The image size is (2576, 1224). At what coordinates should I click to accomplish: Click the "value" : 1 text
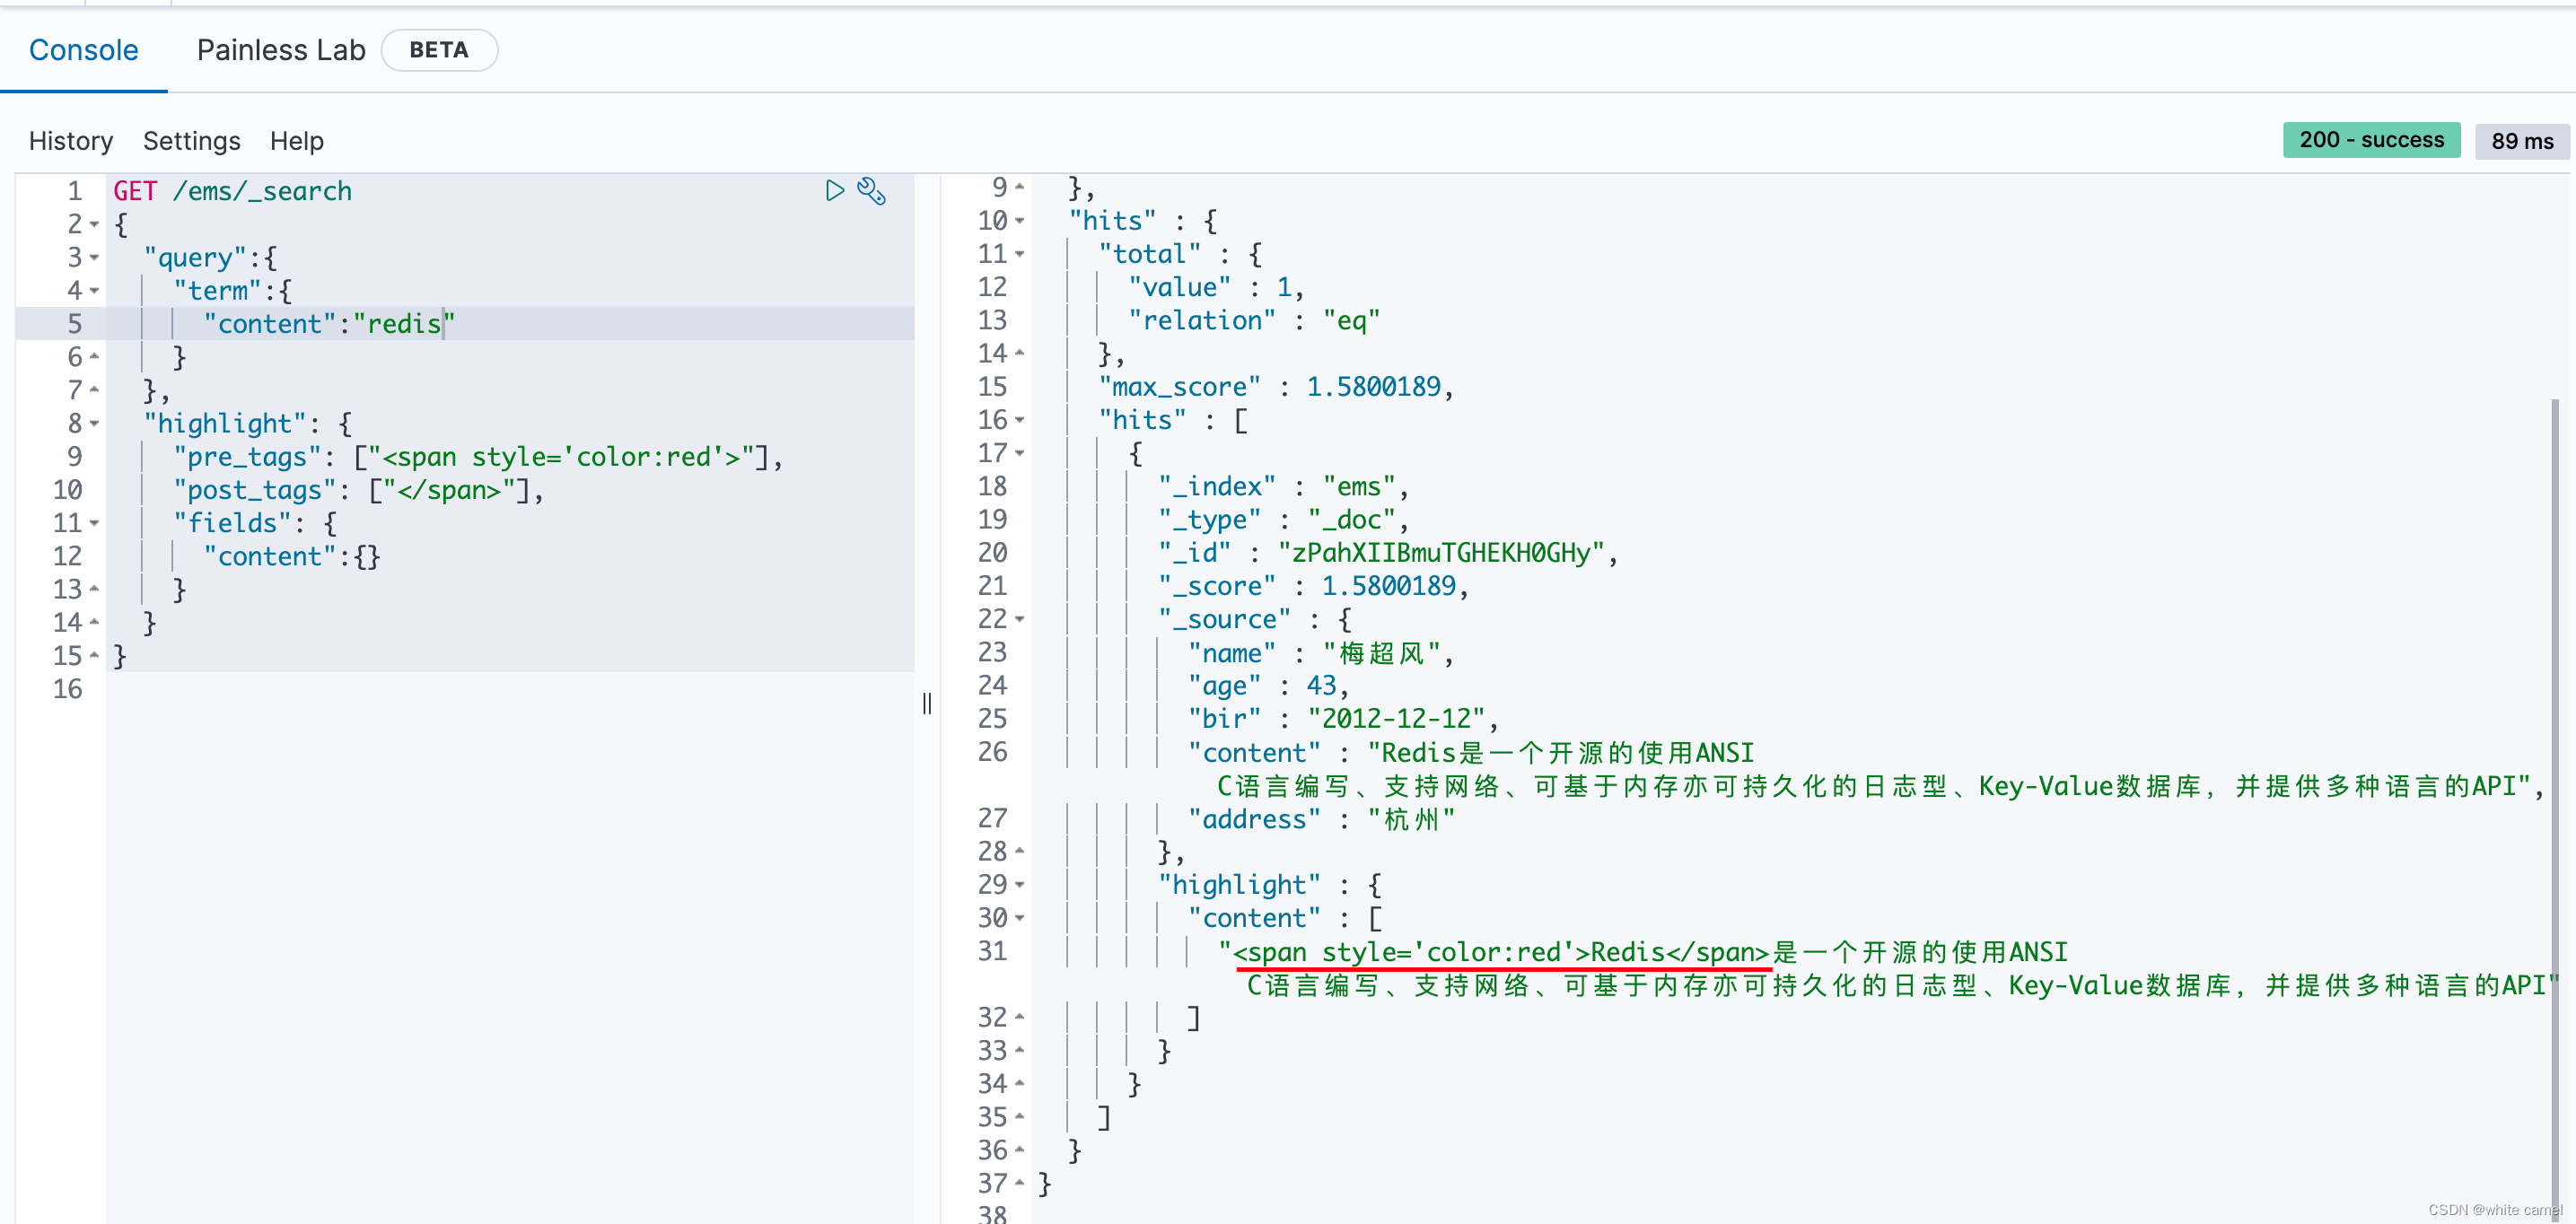(1216, 288)
